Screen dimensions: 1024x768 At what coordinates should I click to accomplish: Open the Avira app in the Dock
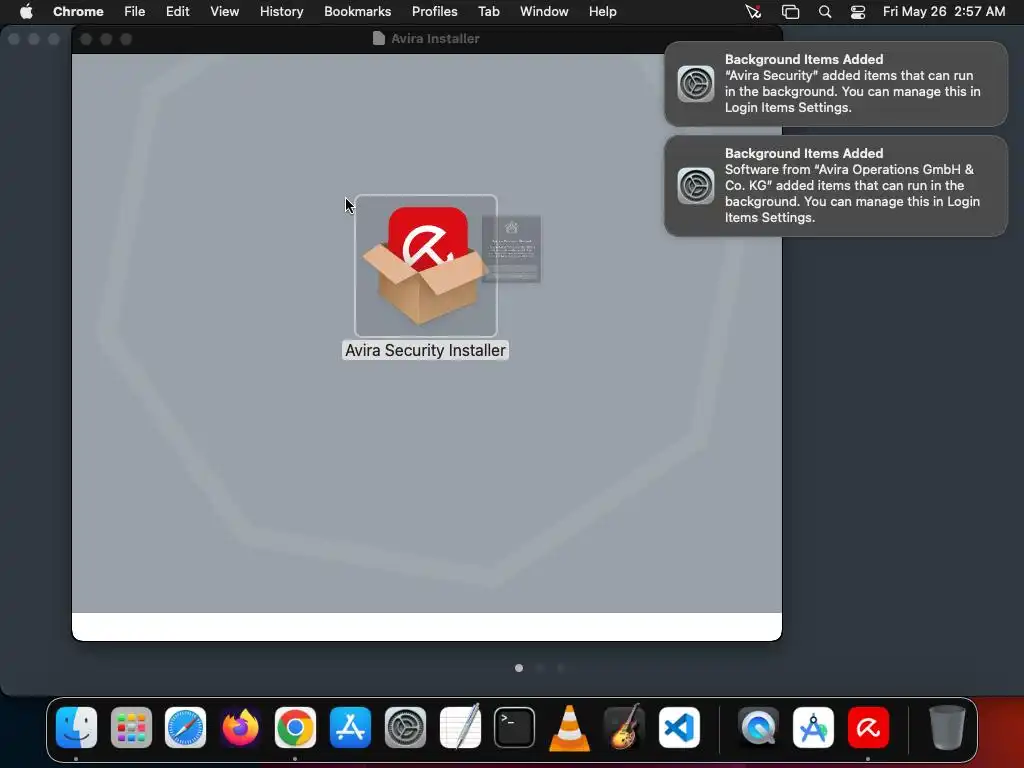pos(868,728)
